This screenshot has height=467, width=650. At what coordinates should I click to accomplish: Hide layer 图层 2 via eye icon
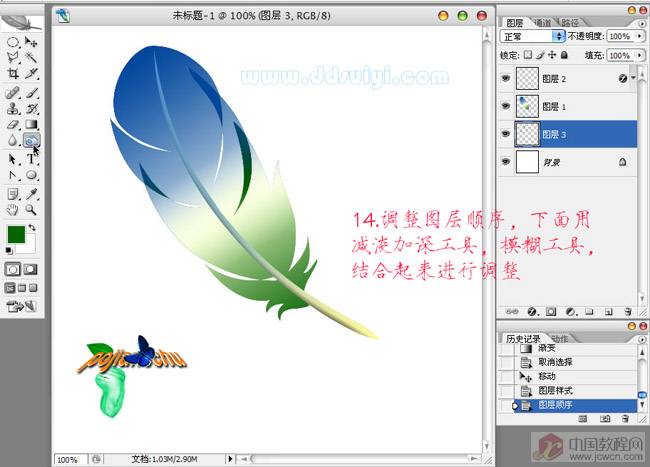click(505, 78)
